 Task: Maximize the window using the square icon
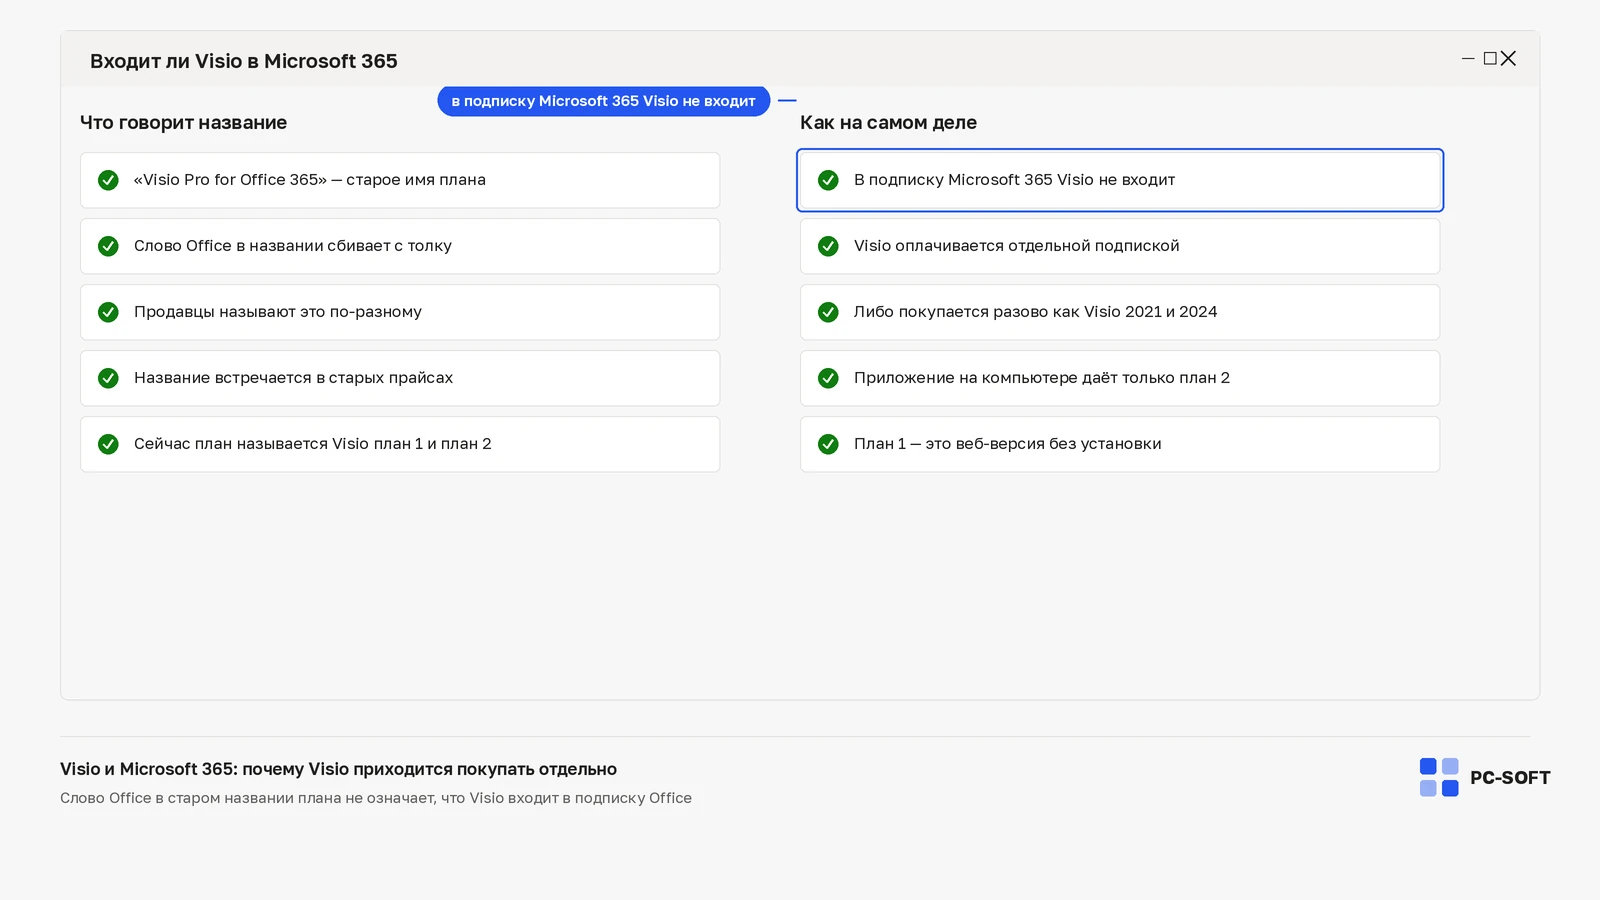pos(1490,59)
